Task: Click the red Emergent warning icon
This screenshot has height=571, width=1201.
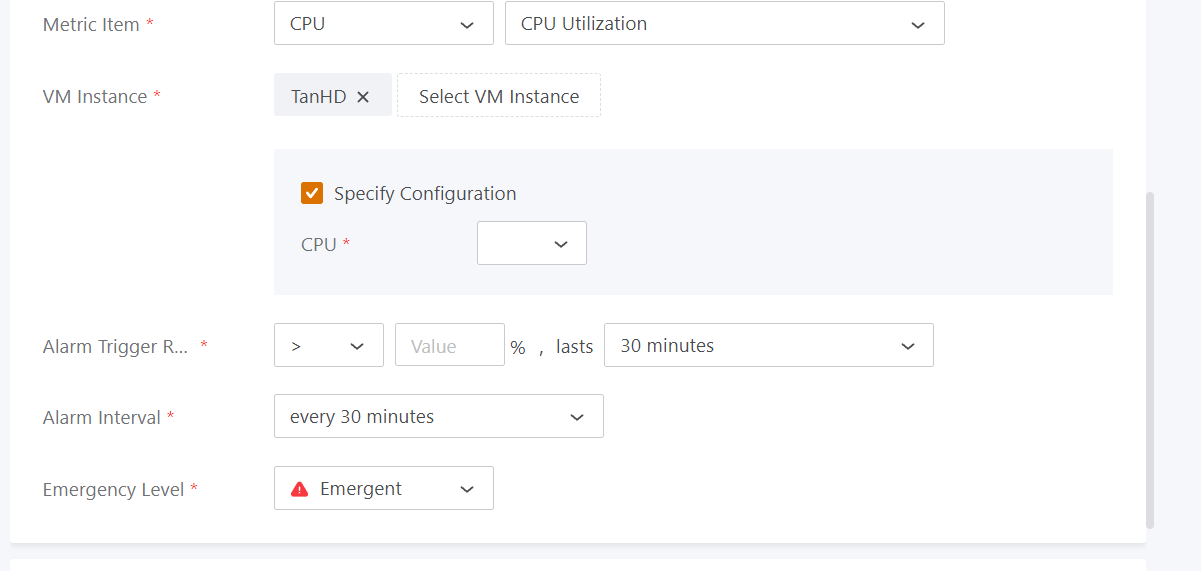Action: coord(299,489)
